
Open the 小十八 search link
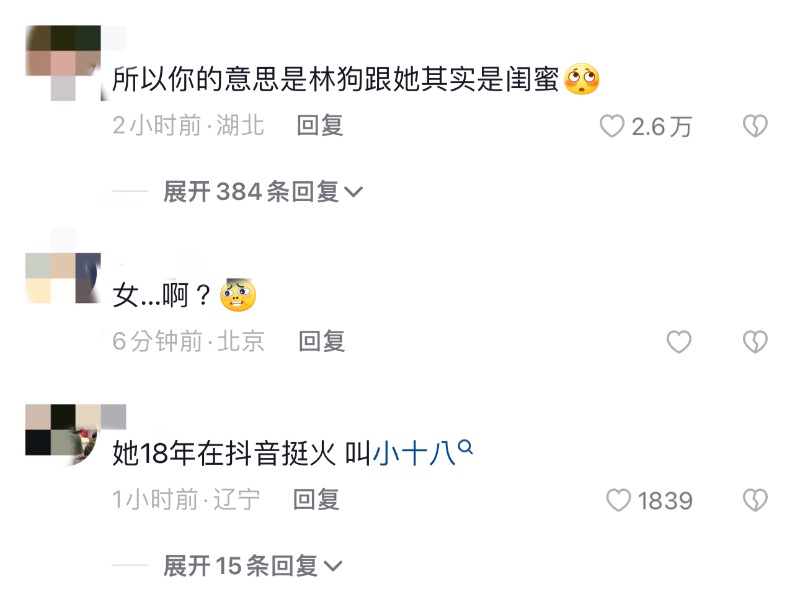tap(414, 453)
